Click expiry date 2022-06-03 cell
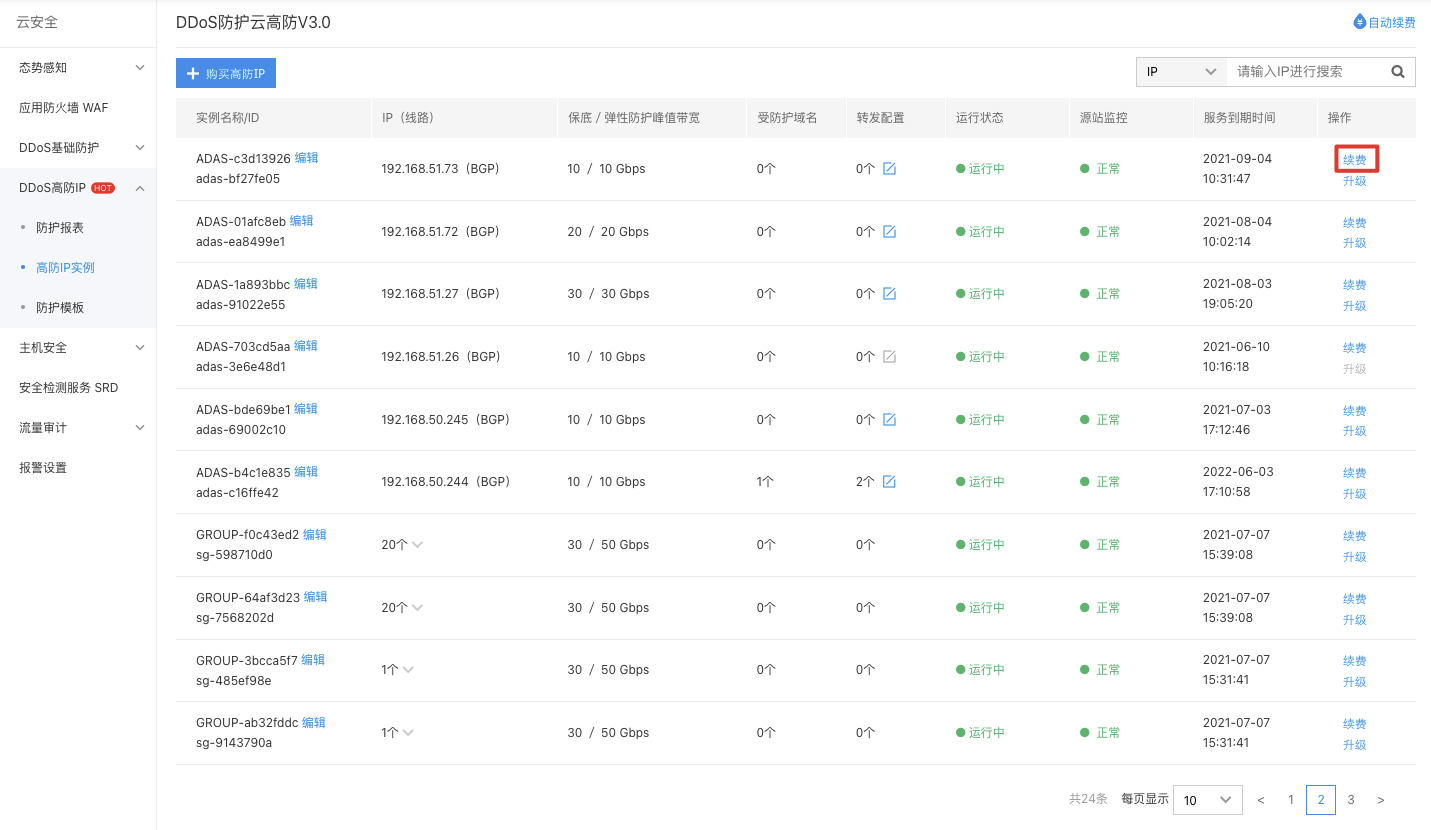The width and height of the screenshot is (1431, 830). click(1237, 482)
